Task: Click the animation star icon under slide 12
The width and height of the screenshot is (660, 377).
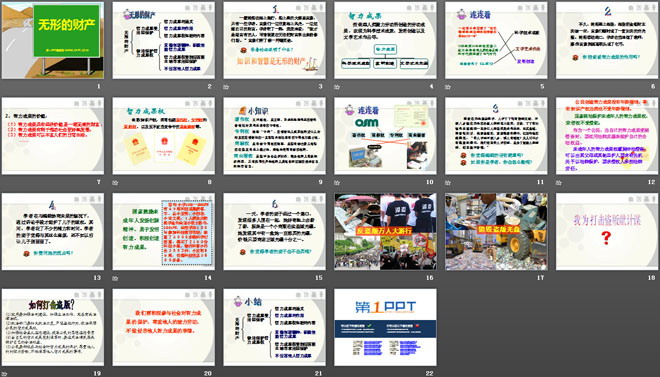Action: (x=559, y=182)
